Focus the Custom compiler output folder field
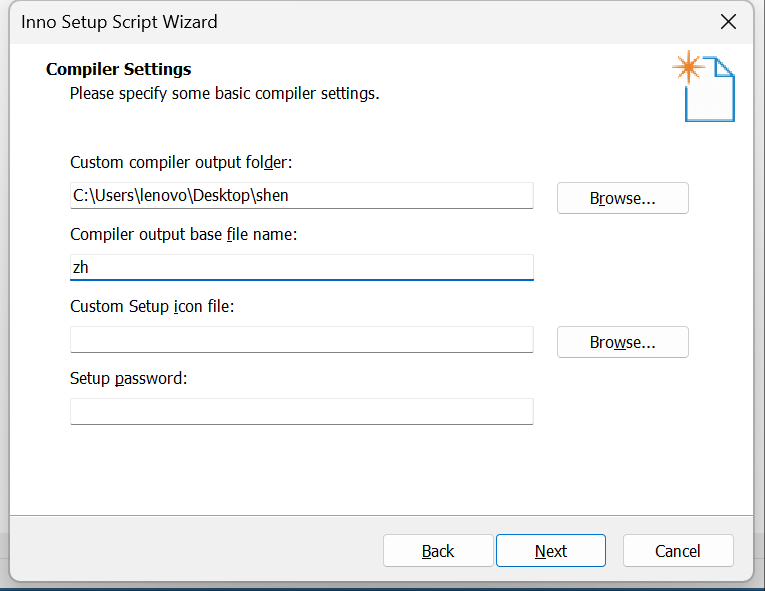765x591 pixels. pyautogui.click(x=302, y=196)
